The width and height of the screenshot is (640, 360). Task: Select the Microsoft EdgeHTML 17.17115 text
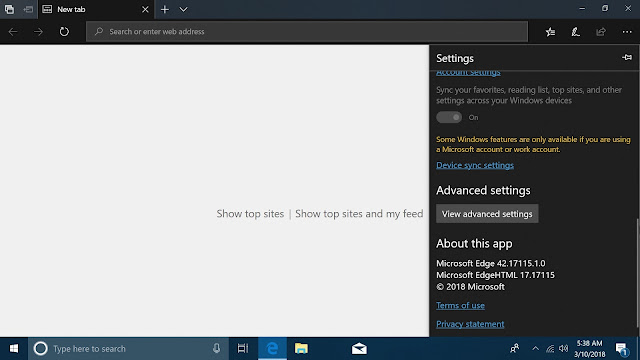click(x=495, y=275)
